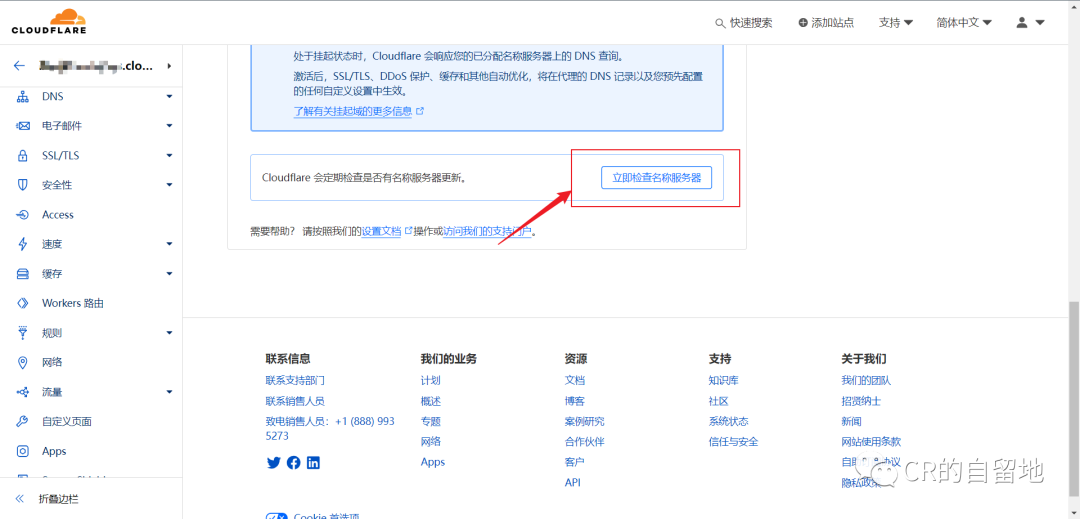Click the DNS sidebar icon
The image size is (1080, 519).
[23, 97]
